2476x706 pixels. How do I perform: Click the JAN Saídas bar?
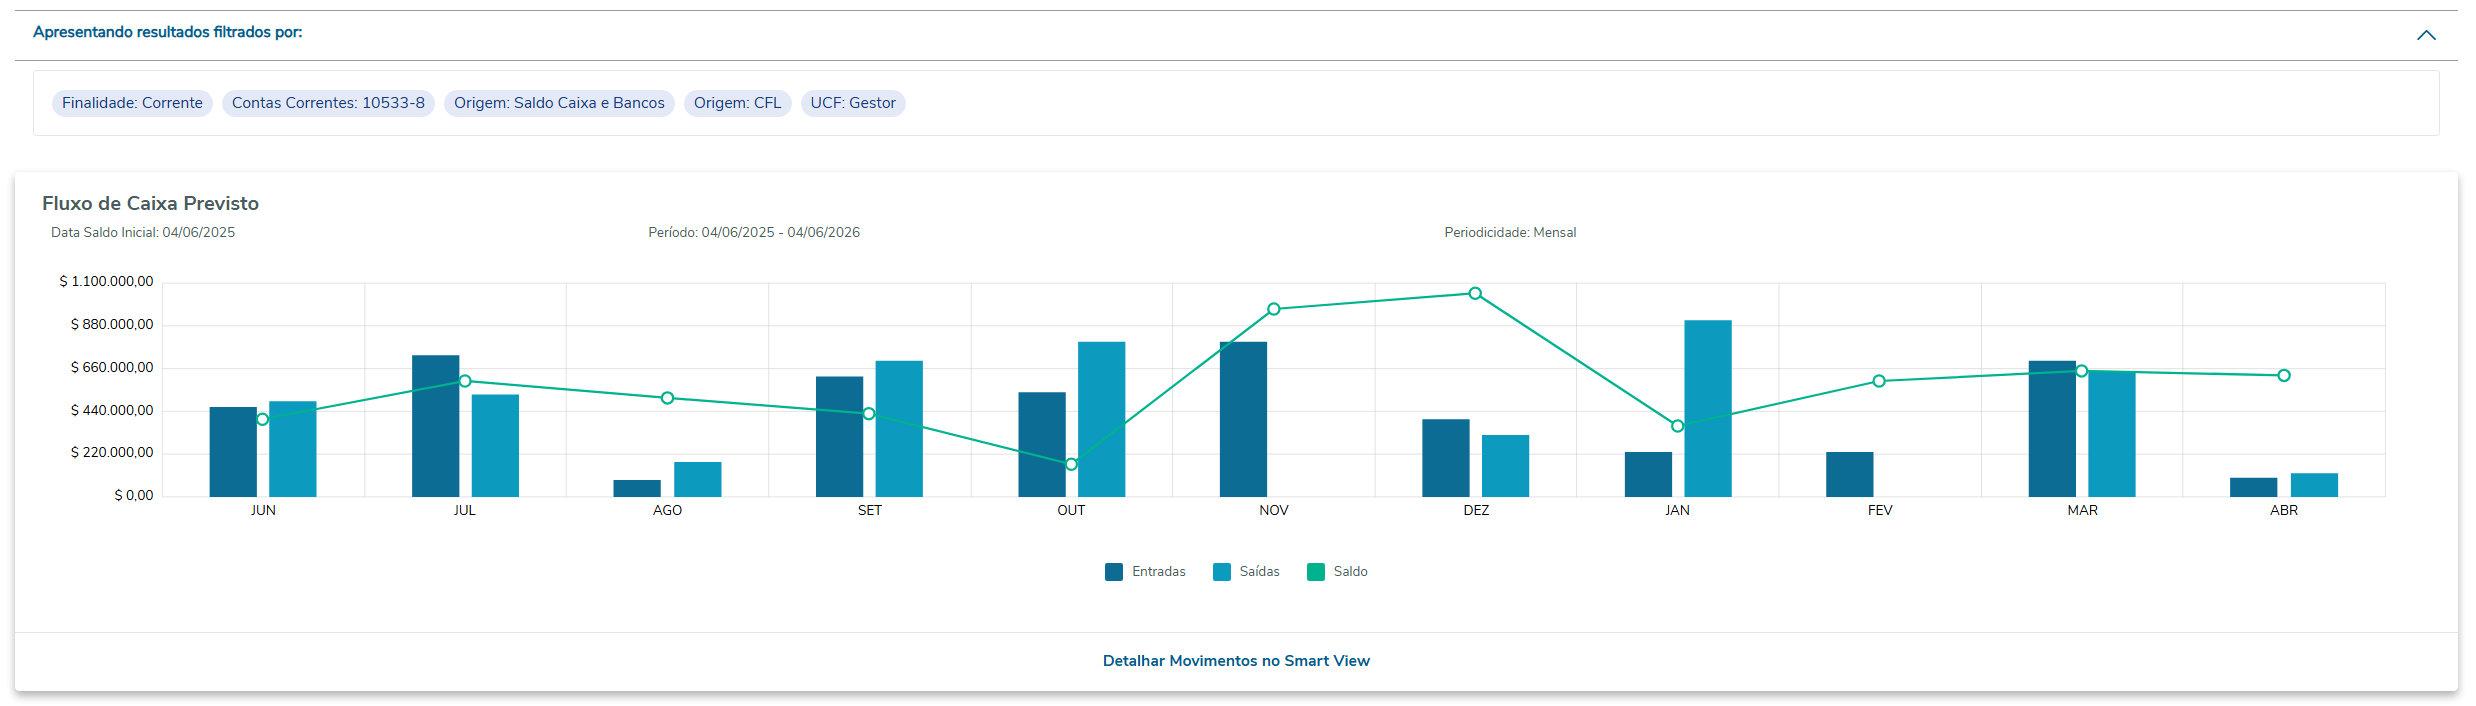point(1708,409)
